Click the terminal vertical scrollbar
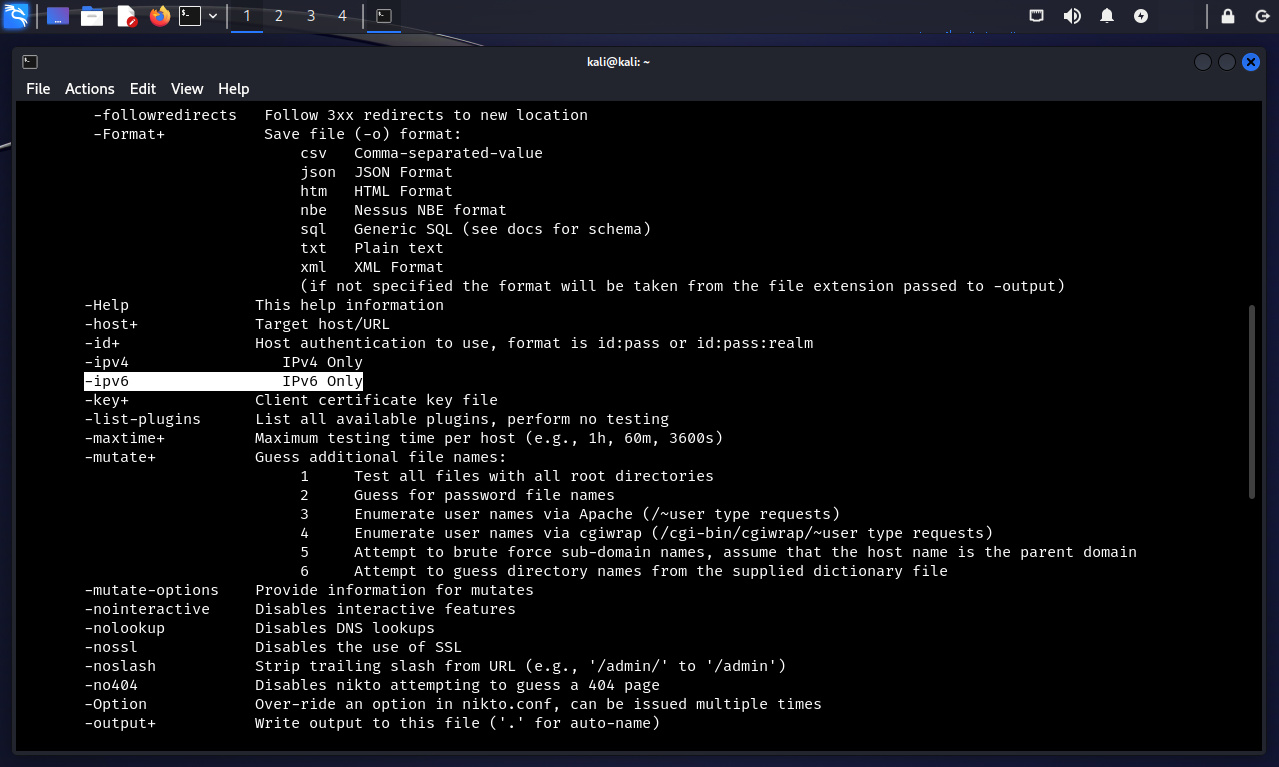Screen dimensions: 1279x767 pyautogui.click(x=1251, y=402)
